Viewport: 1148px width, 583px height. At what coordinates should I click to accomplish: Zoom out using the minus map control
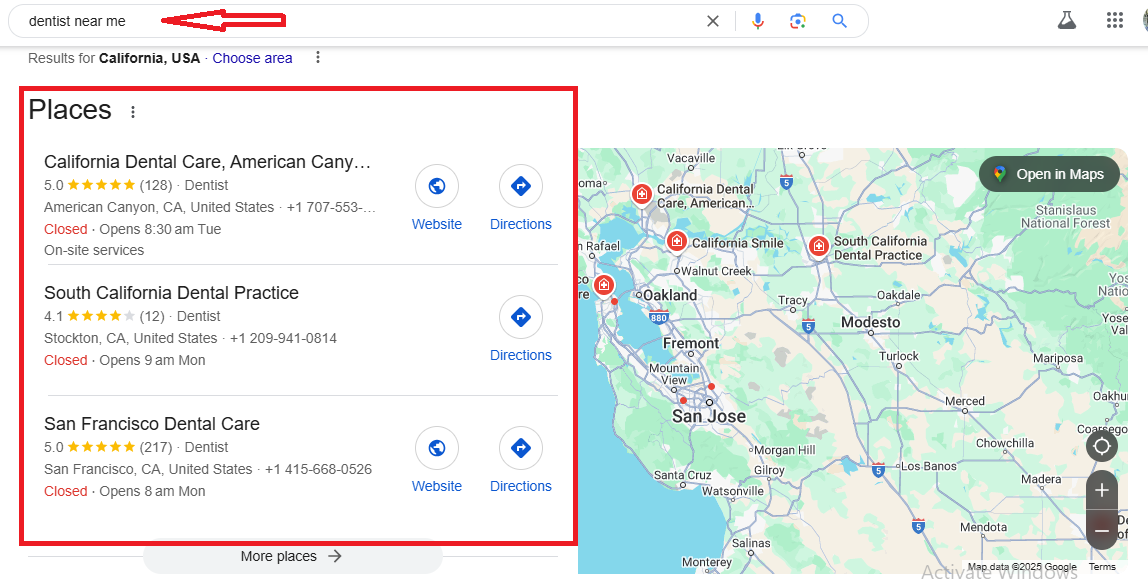tap(1101, 530)
